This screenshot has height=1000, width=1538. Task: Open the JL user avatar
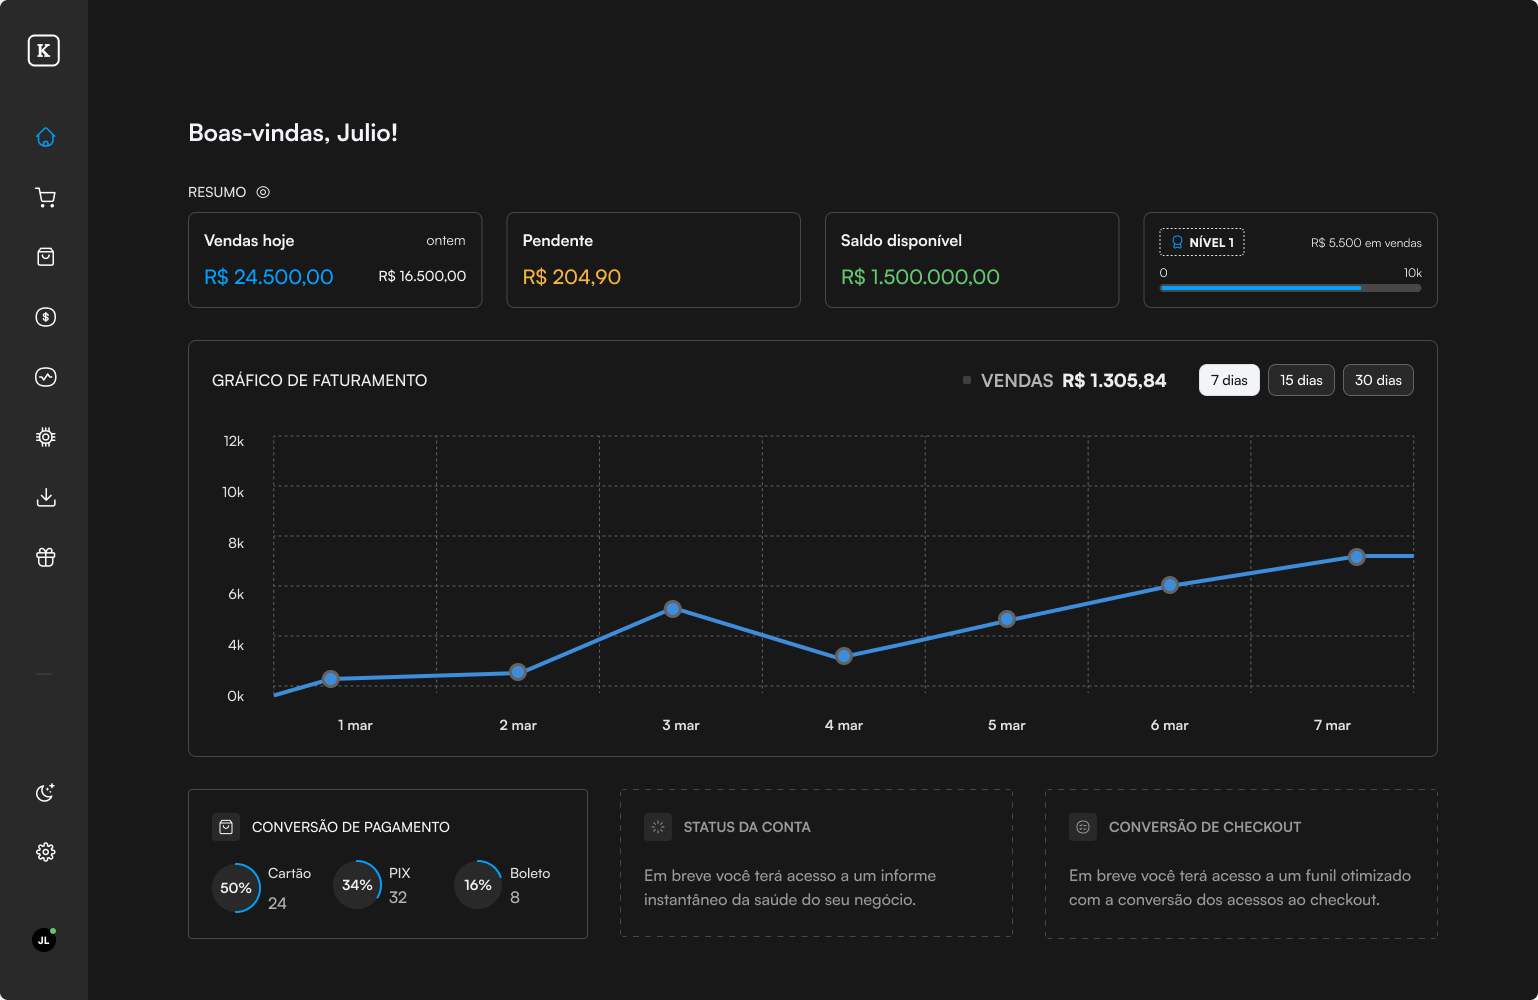pos(44,940)
